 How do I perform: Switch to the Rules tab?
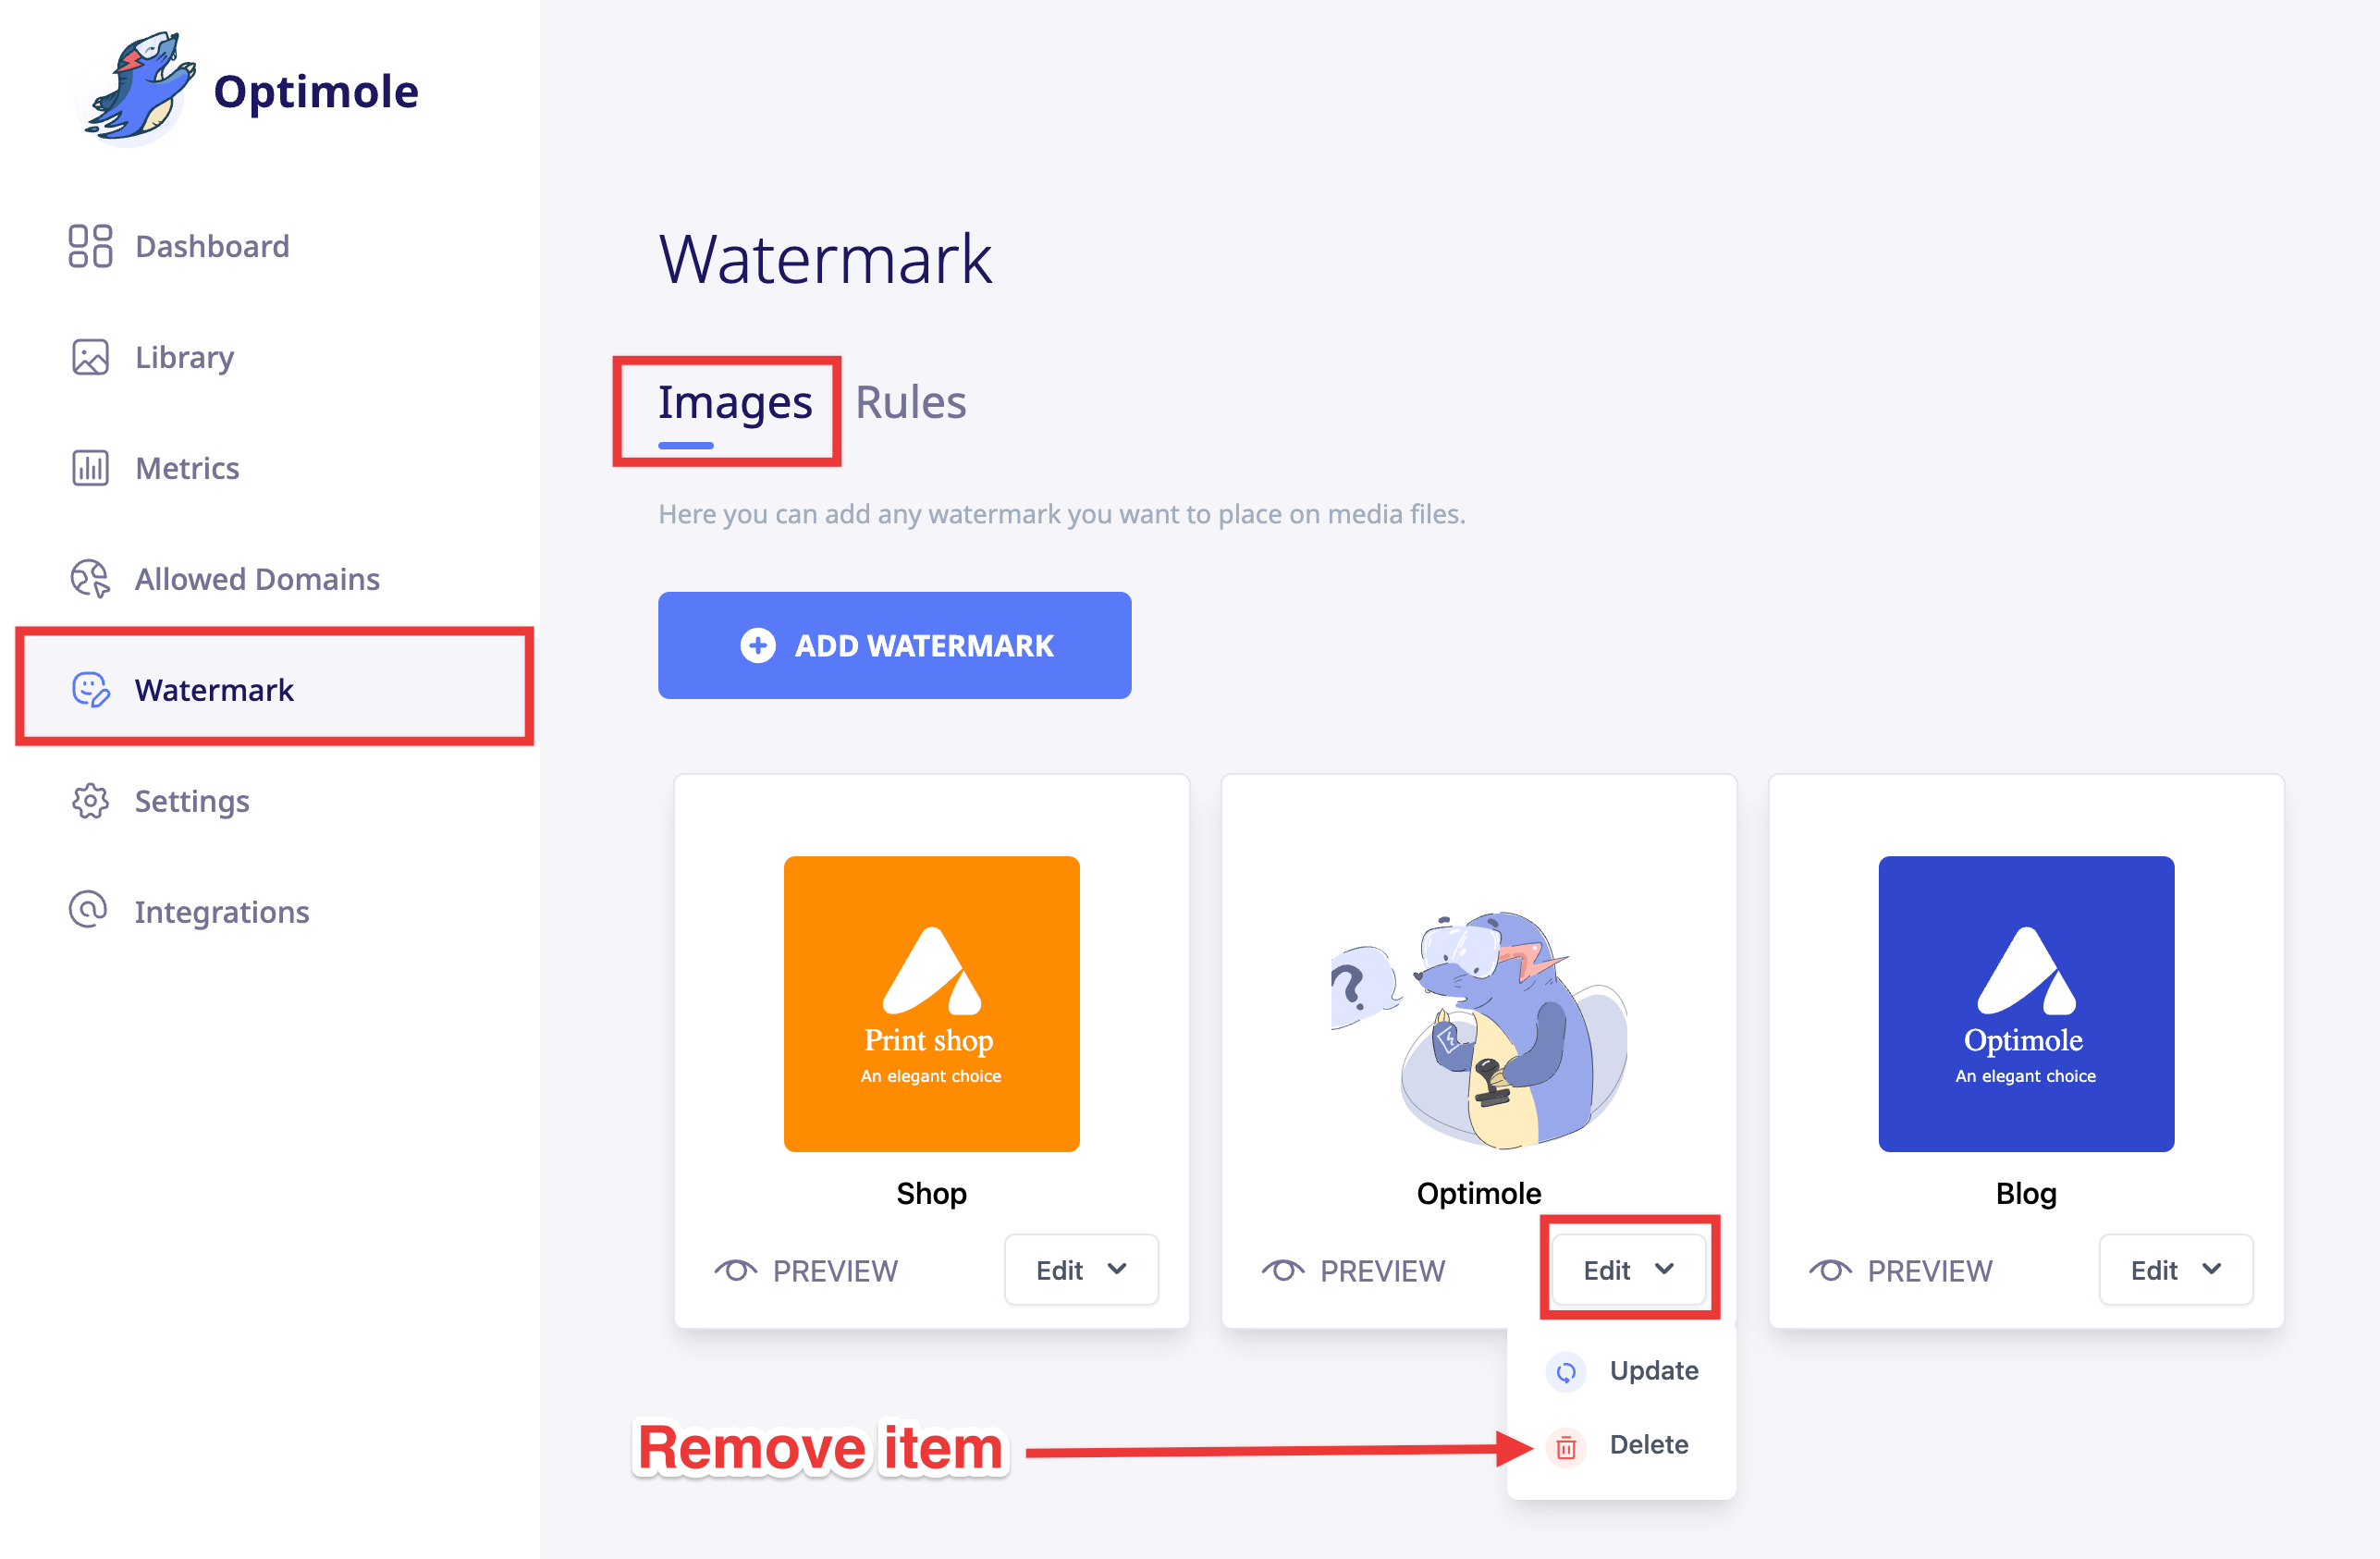point(910,403)
